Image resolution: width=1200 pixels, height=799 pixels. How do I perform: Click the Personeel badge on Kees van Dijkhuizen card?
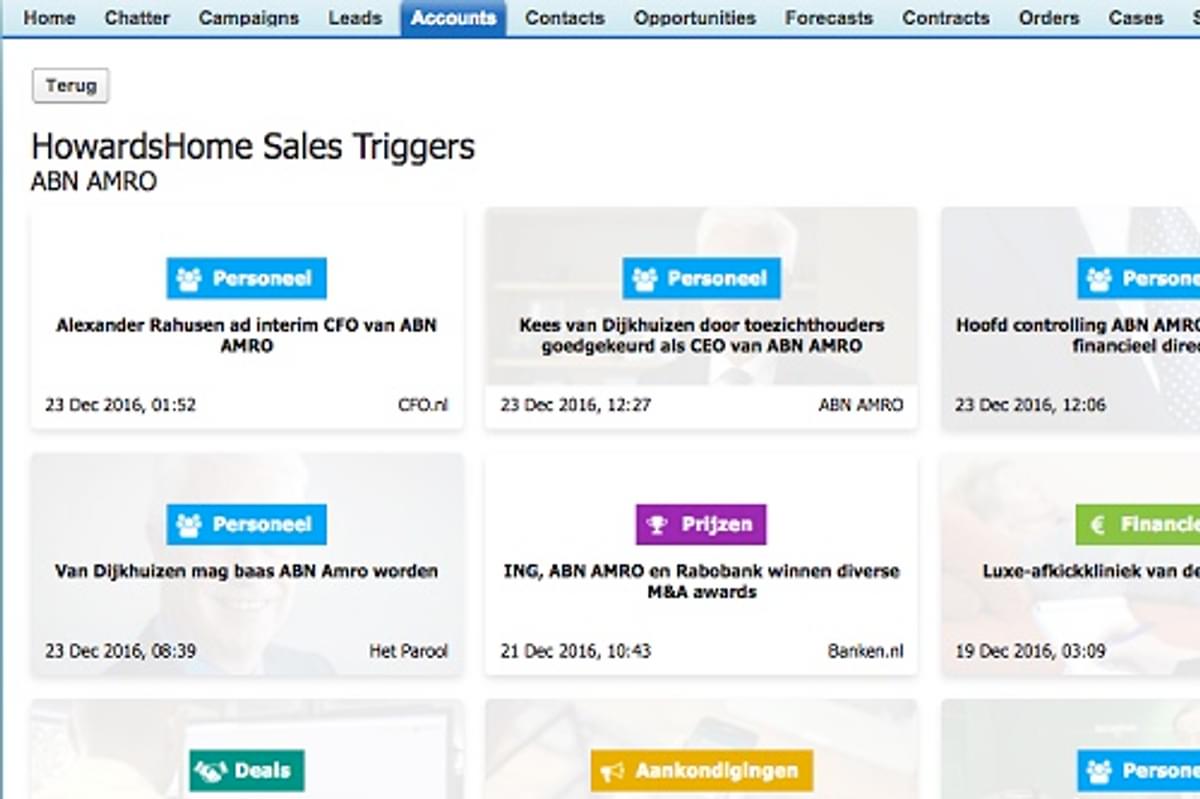(x=701, y=278)
